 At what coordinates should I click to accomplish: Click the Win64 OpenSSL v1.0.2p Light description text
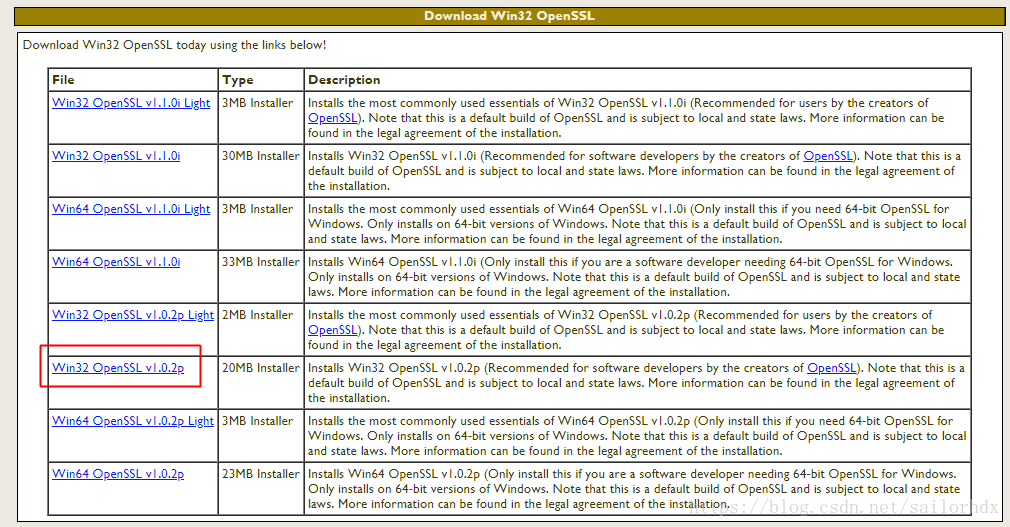(x=637, y=436)
